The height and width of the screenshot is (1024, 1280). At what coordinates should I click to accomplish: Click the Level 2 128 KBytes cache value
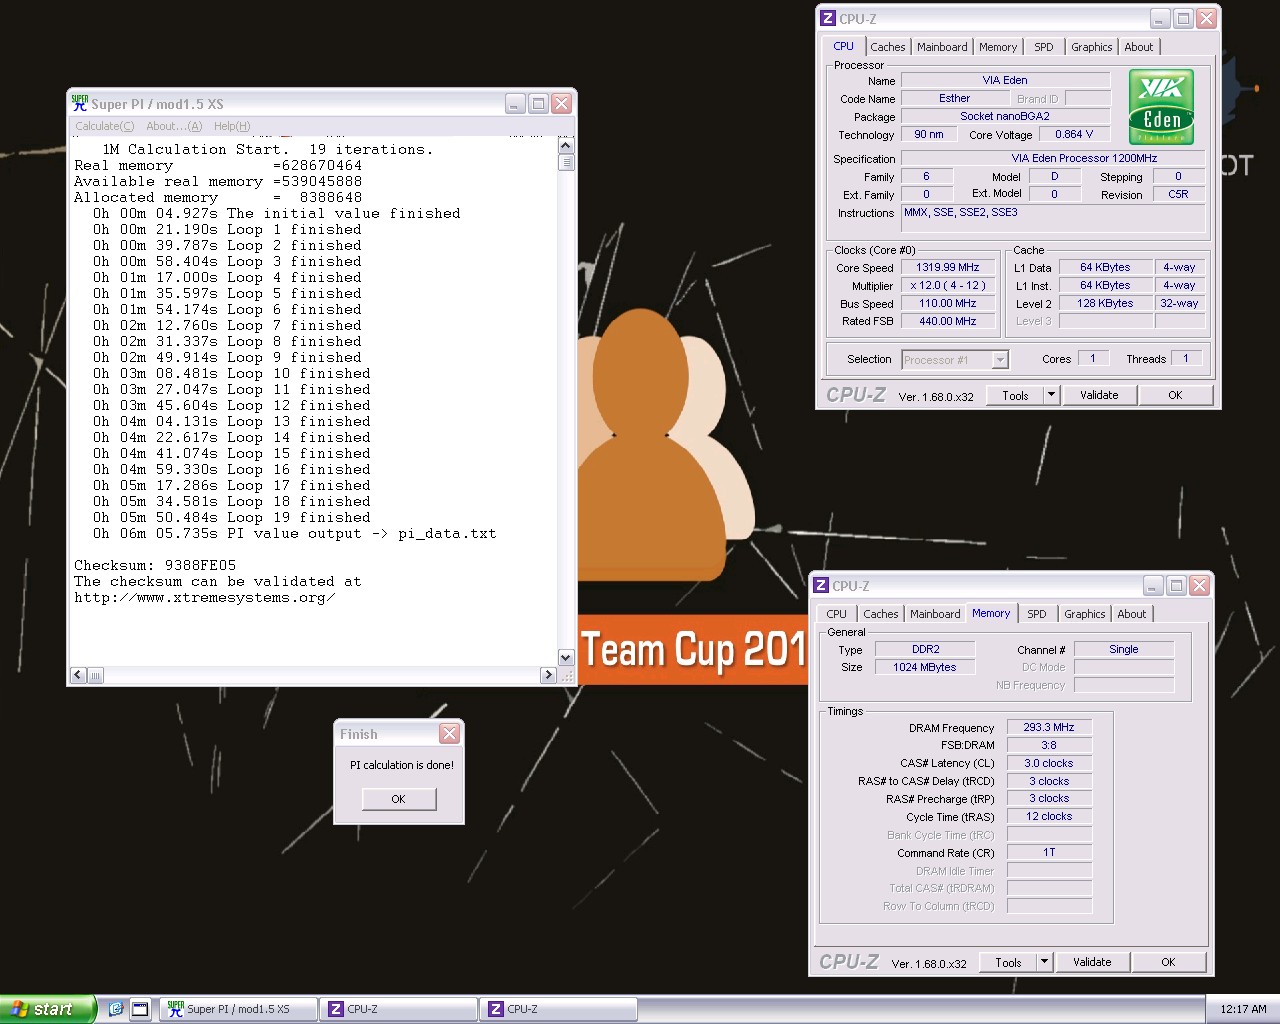point(1105,303)
